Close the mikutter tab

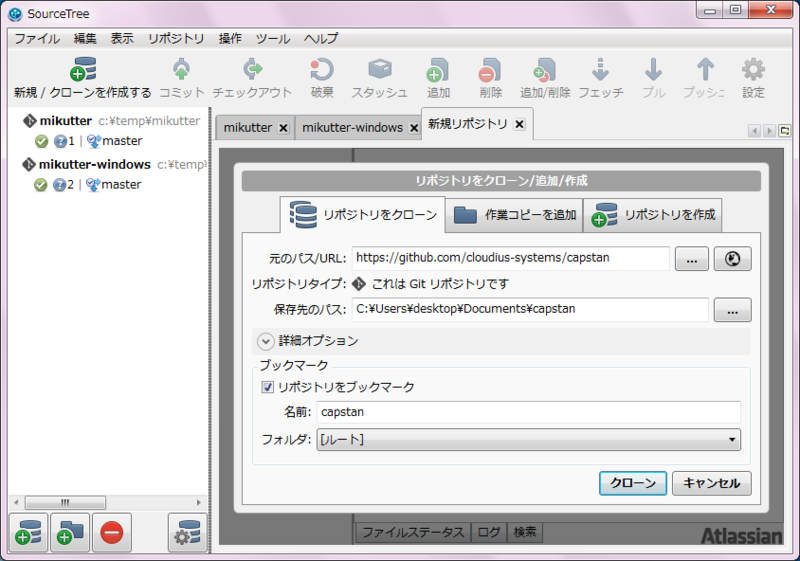284,128
